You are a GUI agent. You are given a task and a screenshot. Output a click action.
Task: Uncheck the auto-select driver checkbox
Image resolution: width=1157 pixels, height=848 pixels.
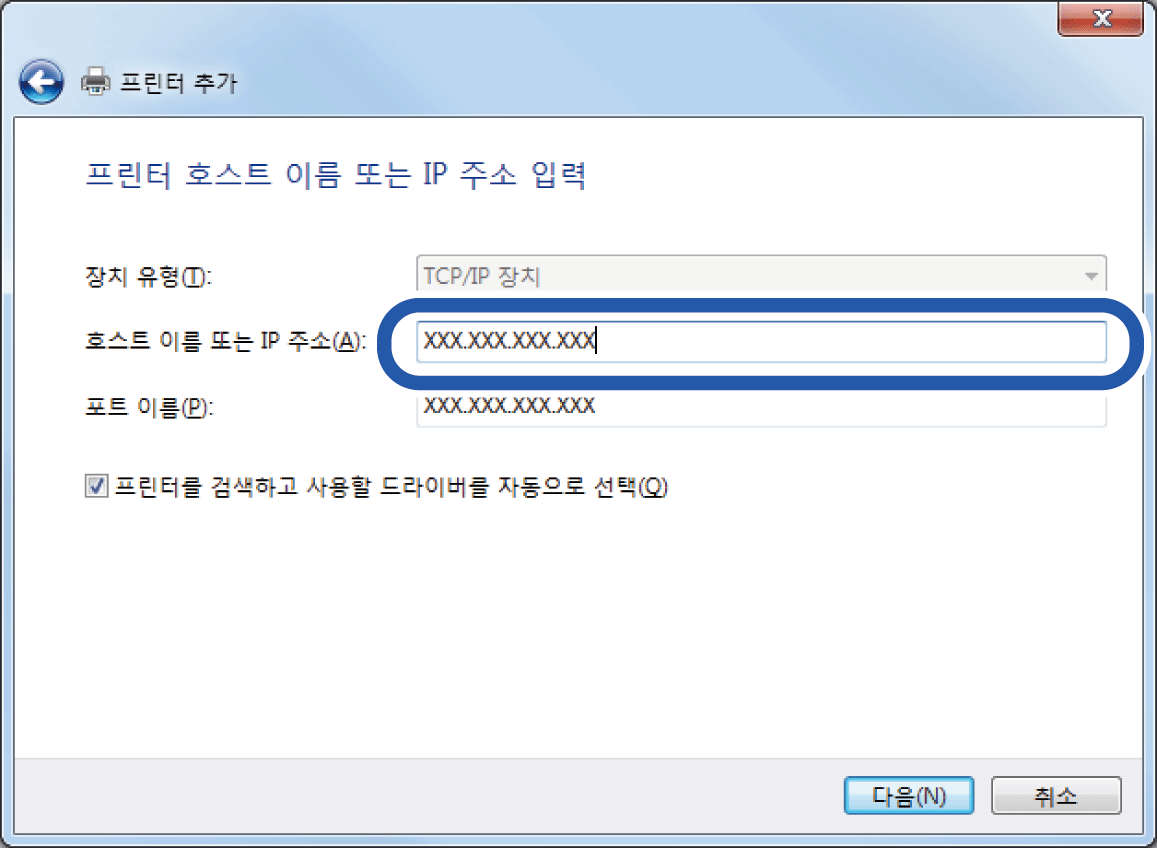(96, 486)
